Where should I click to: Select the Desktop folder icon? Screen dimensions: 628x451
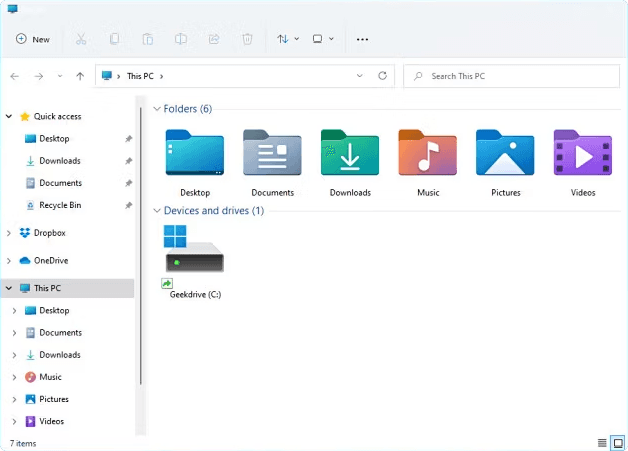pos(195,152)
